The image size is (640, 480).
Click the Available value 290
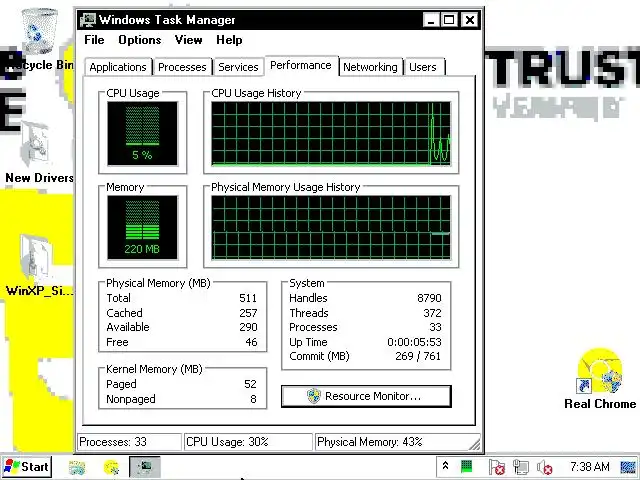248,327
